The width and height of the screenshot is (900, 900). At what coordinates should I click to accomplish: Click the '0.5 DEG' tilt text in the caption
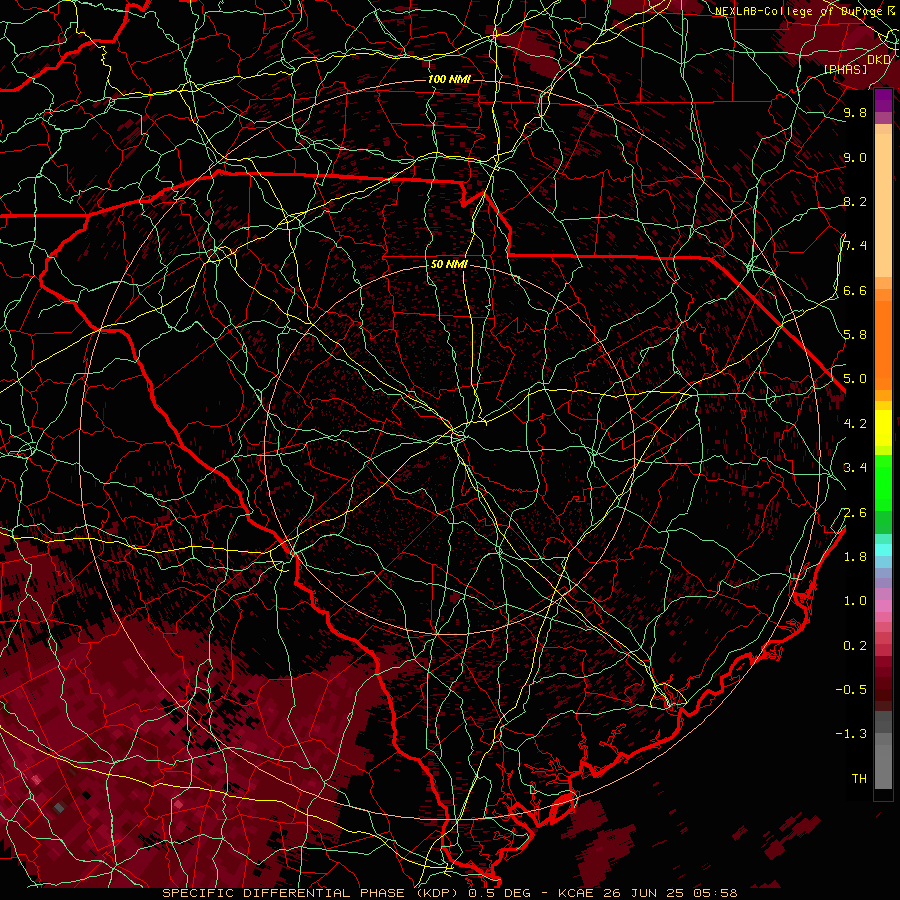(497, 893)
